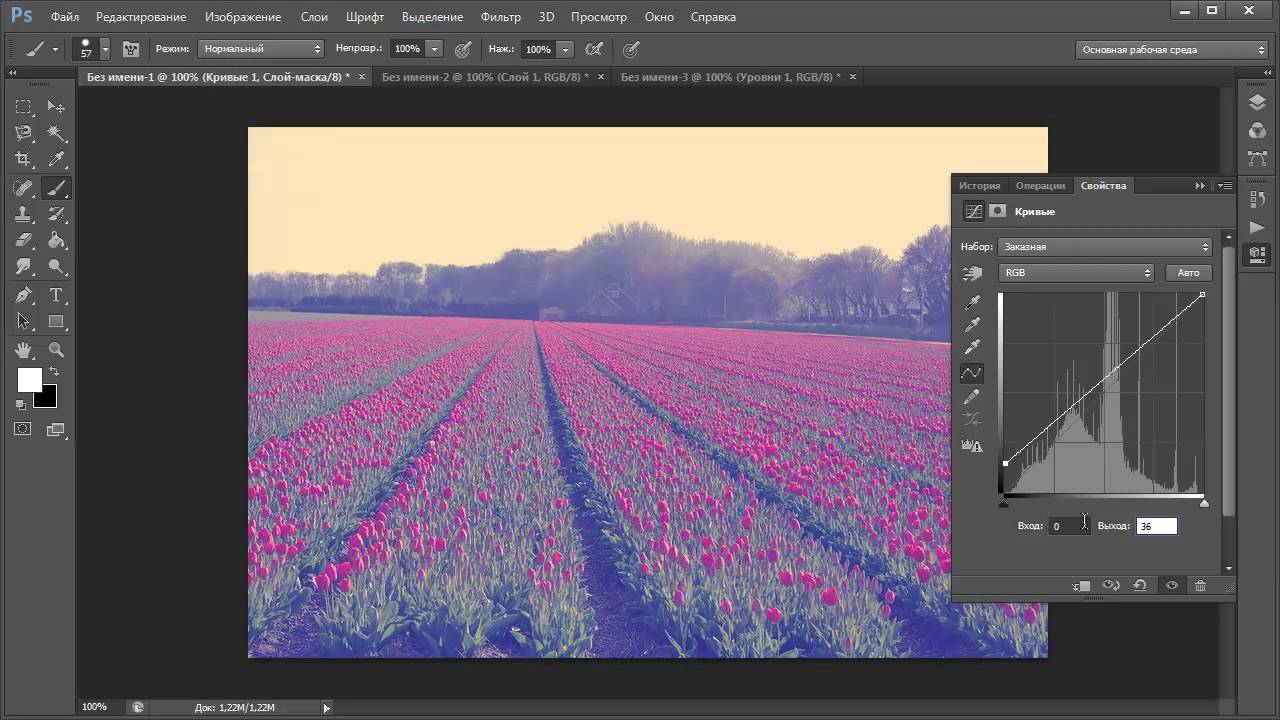Image resolution: width=1280 pixels, height=720 pixels.
Task: Open the Набор preset dropdown
Action: tap(1105, 247)
